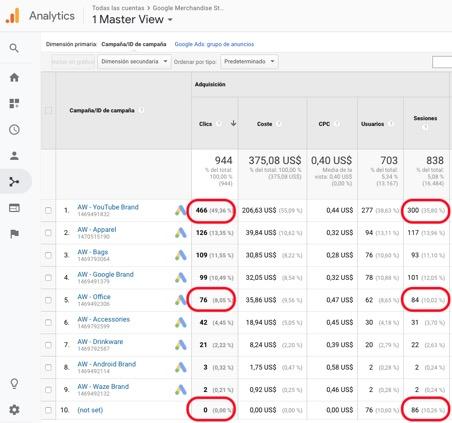Click Google Ads icon for Google Brand row
Viewport: 452px width, 423px height.
pyautogui.click(x=181, y=277)
